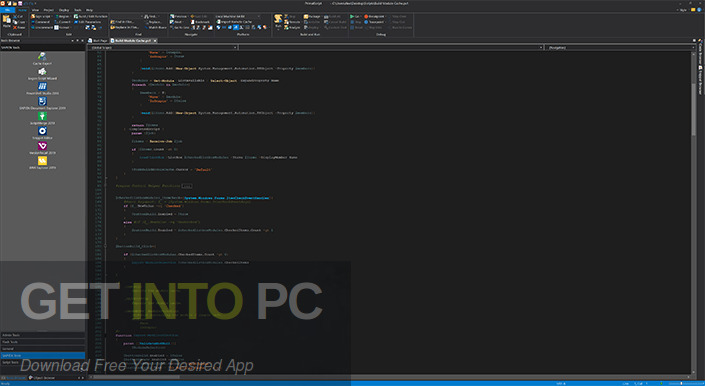The height and width of the screenshot is (386, 705).
Task: Click the Analyze button
Action: (x=292, y=27)
